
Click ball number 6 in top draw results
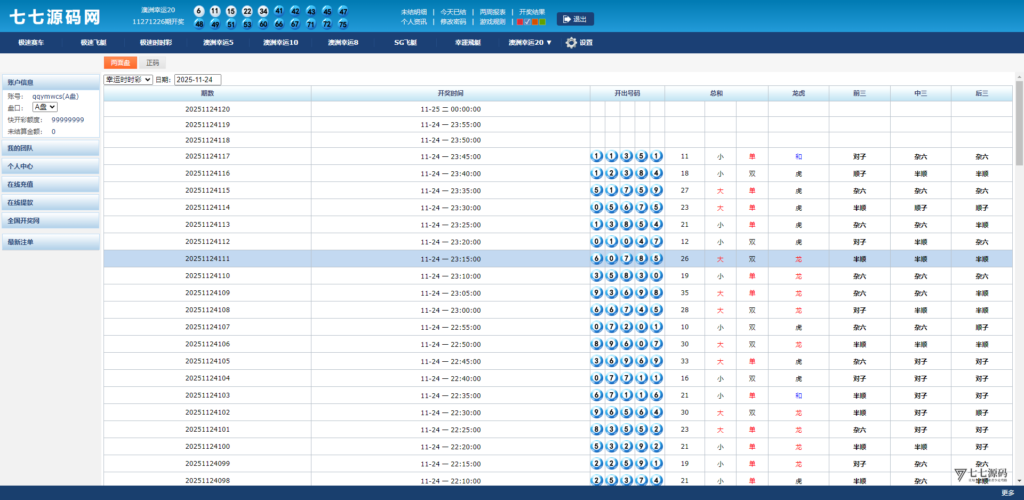point(199,10)
